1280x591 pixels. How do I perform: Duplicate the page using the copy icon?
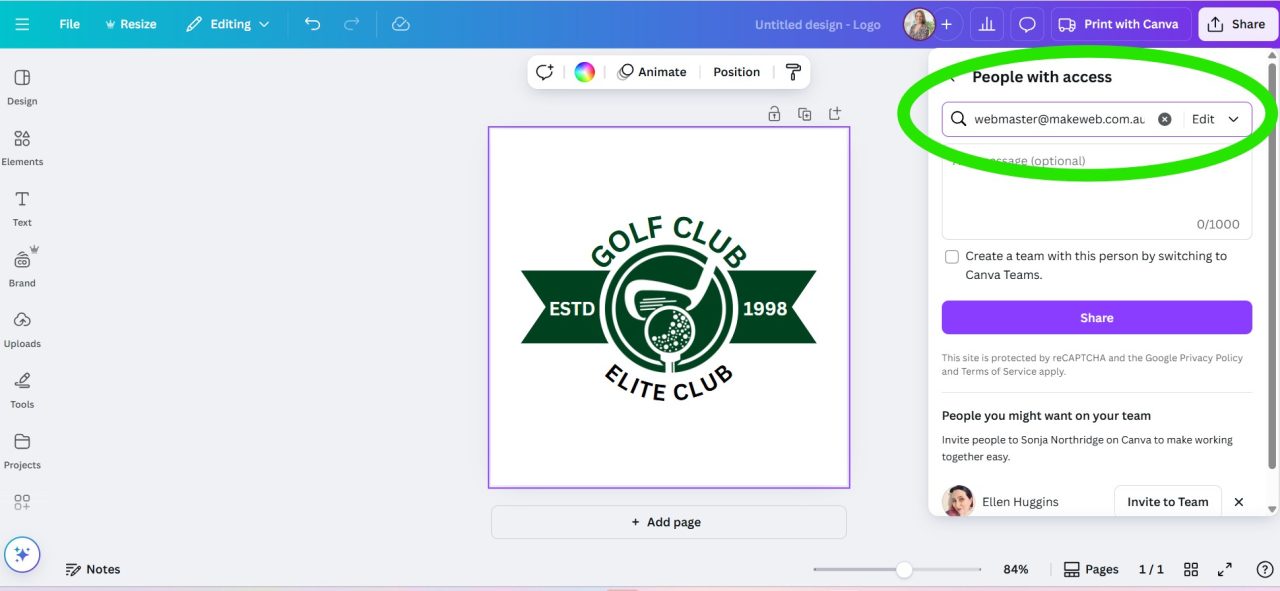pos(804,113)
